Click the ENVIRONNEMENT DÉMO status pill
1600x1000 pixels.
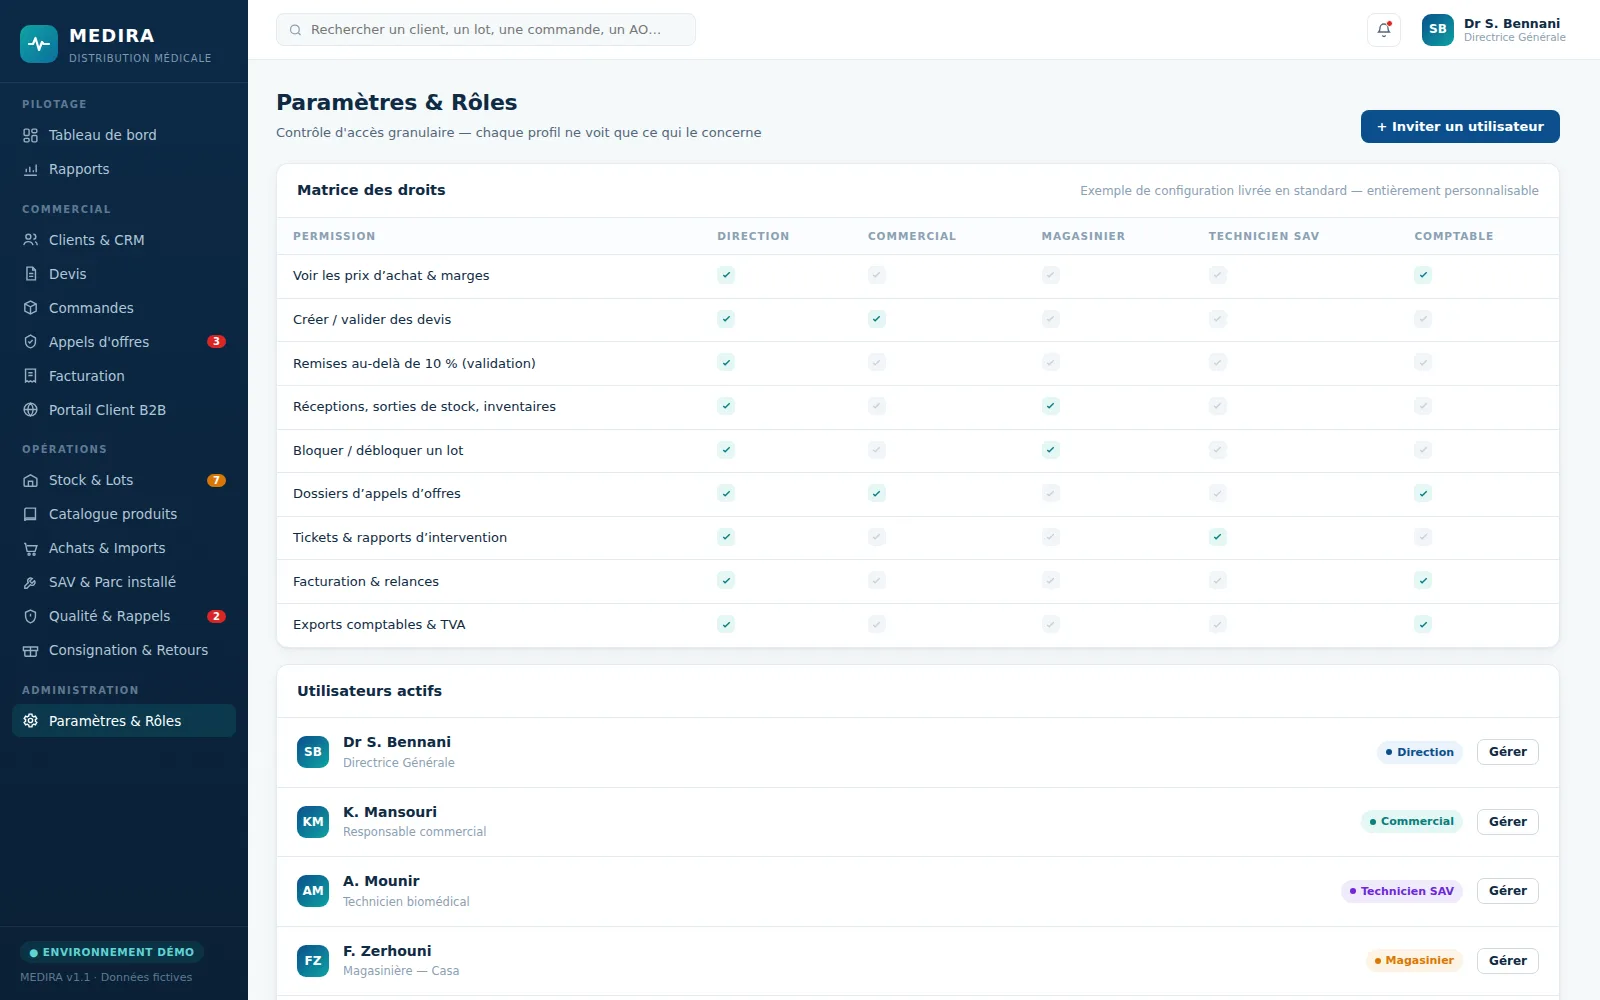pos(112,953)
